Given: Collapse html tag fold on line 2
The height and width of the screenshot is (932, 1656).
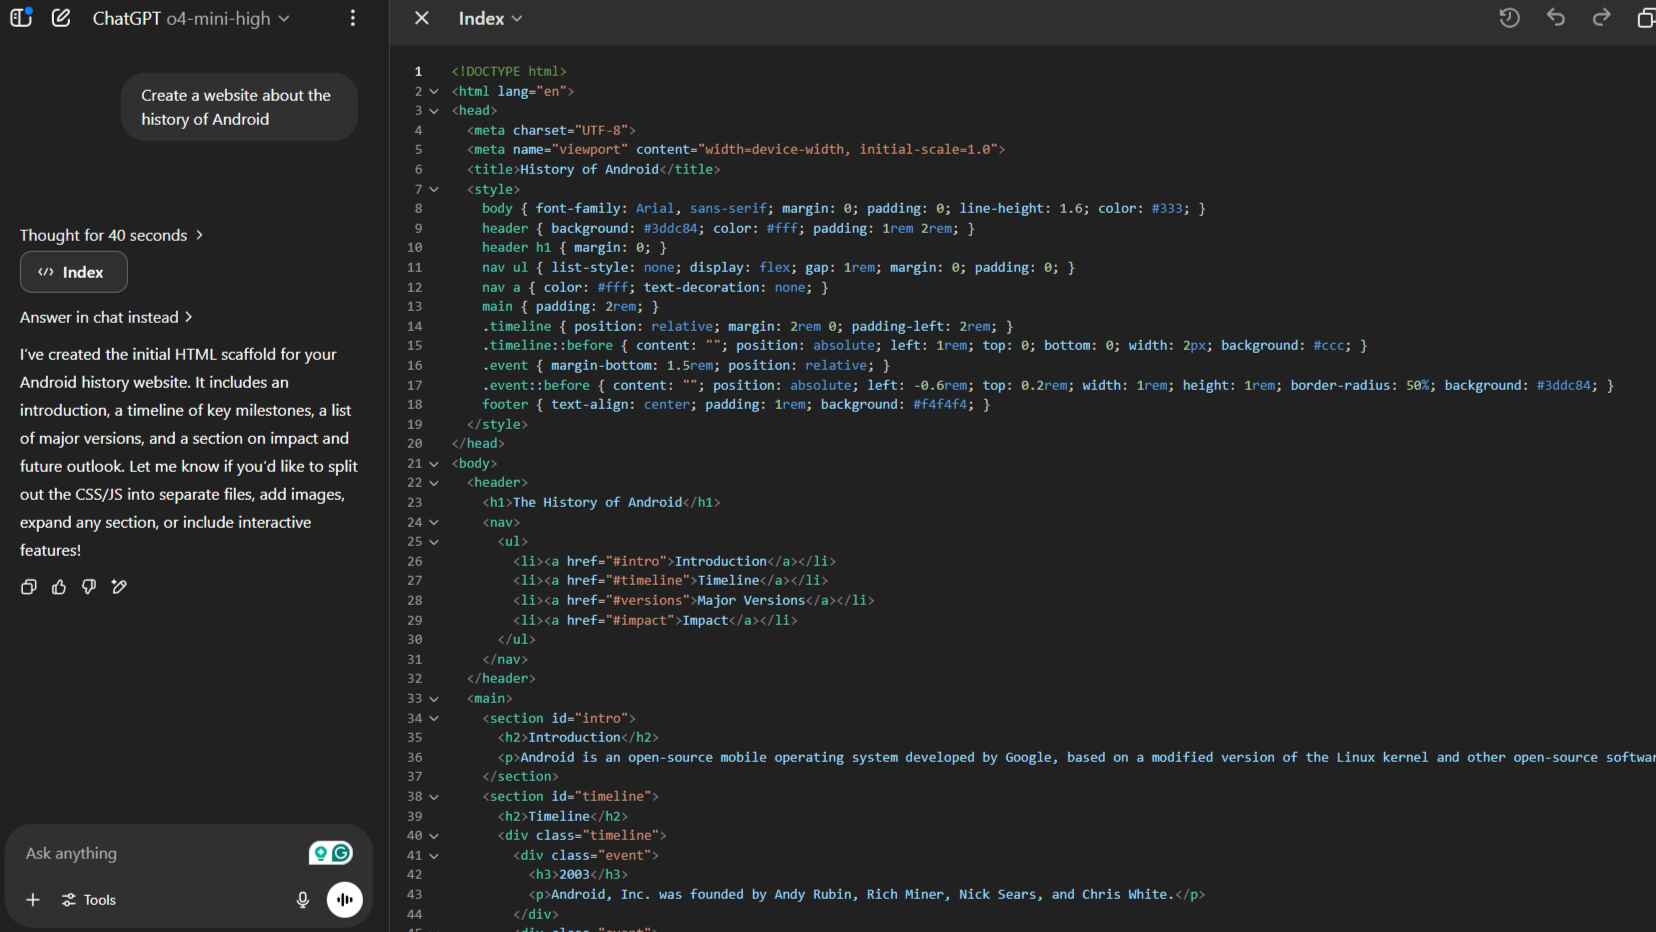Looking at the screenshot, I should click(434, 91).
